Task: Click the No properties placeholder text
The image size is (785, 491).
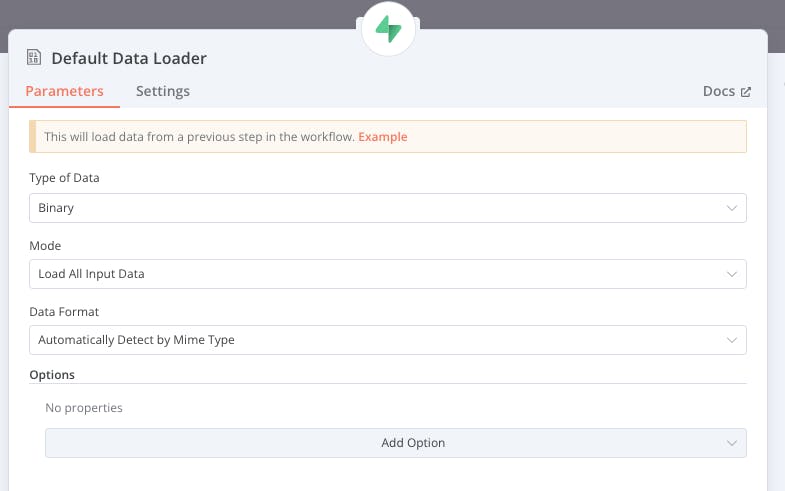Action: tap(84, 408)
